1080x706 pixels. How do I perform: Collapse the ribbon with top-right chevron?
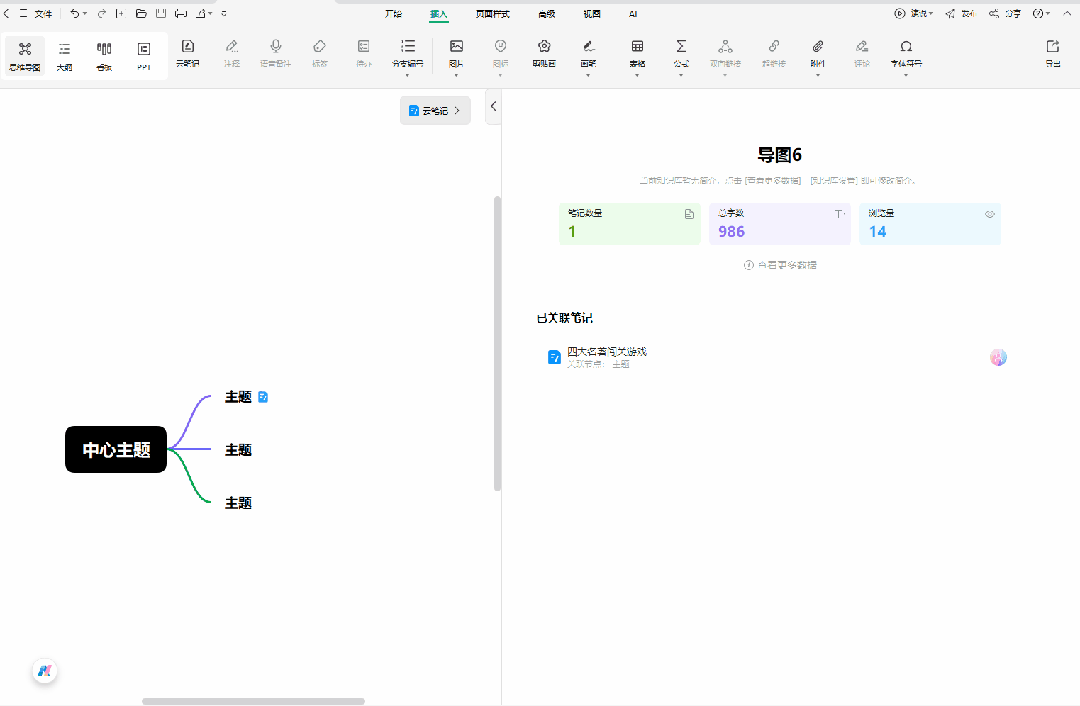coord(1067,13)
